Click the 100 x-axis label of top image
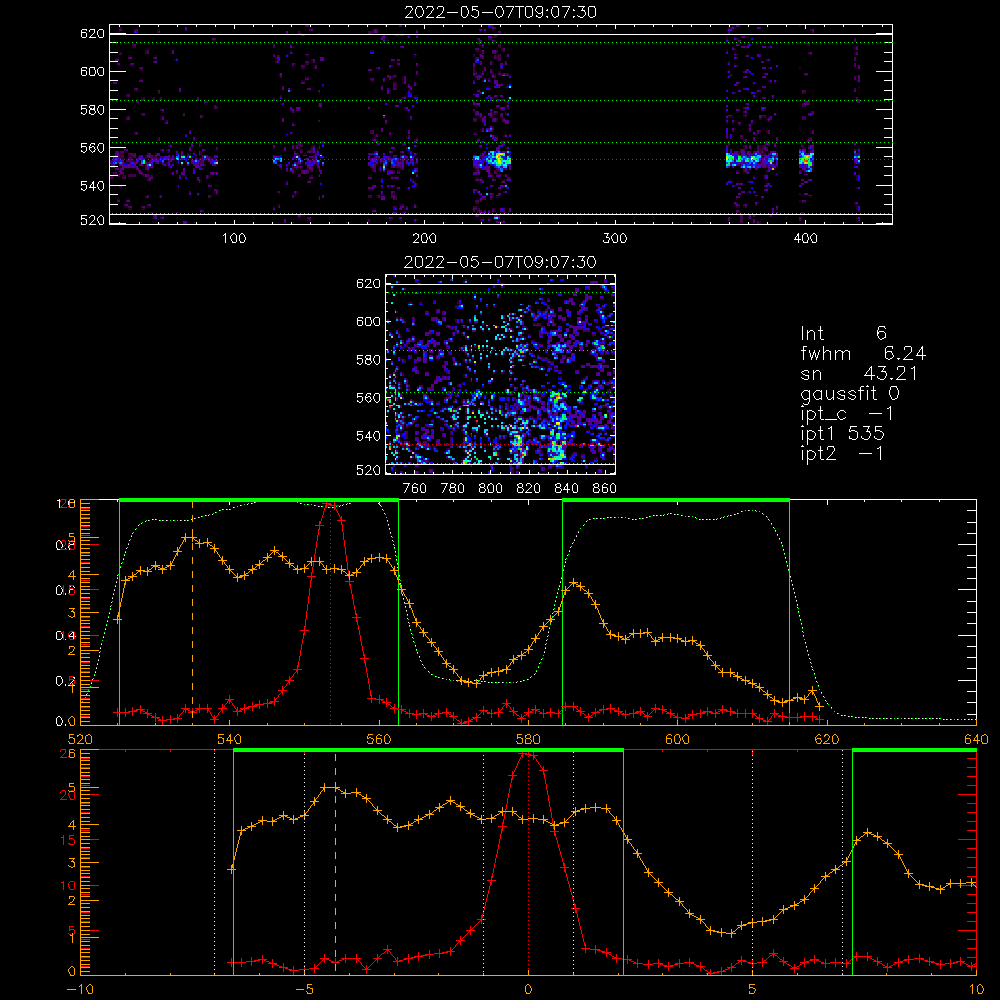This screenshot has width=1000, height=1000. [x=234, y=239]
